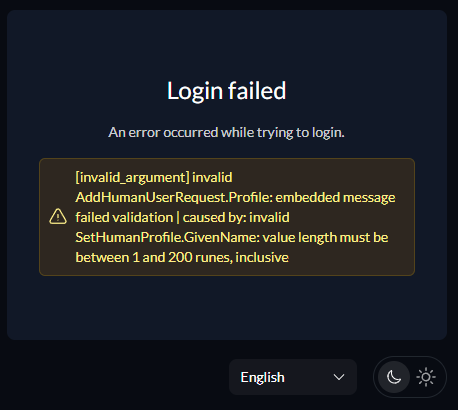Switch to light theme with sun icon
This screenshot has height=410, width=458.
coord(426,377)
